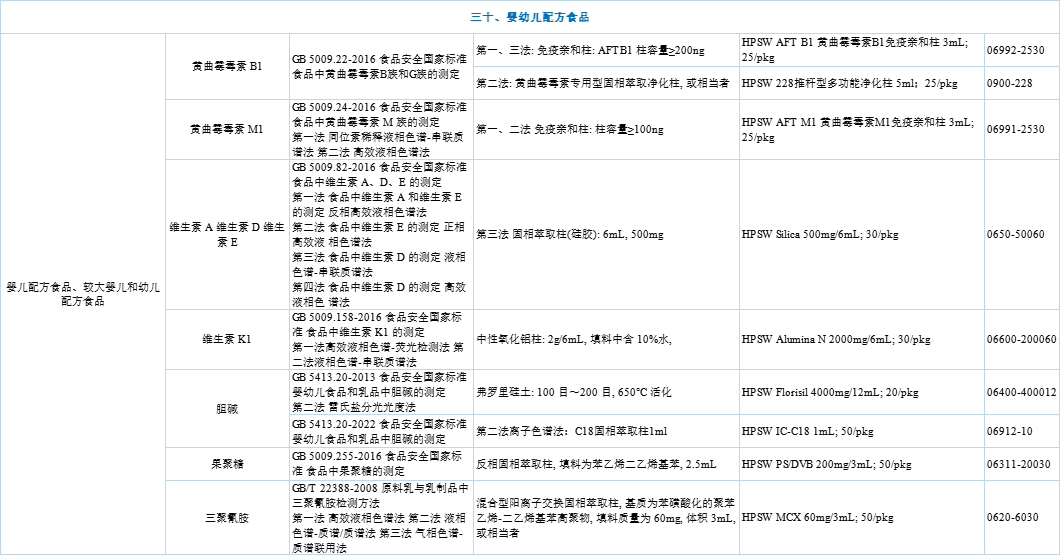Select the GB 5009.82-2016 standard cell
Image resolution: width=1060 pixels, height=556 pixels.
point(381,235)
